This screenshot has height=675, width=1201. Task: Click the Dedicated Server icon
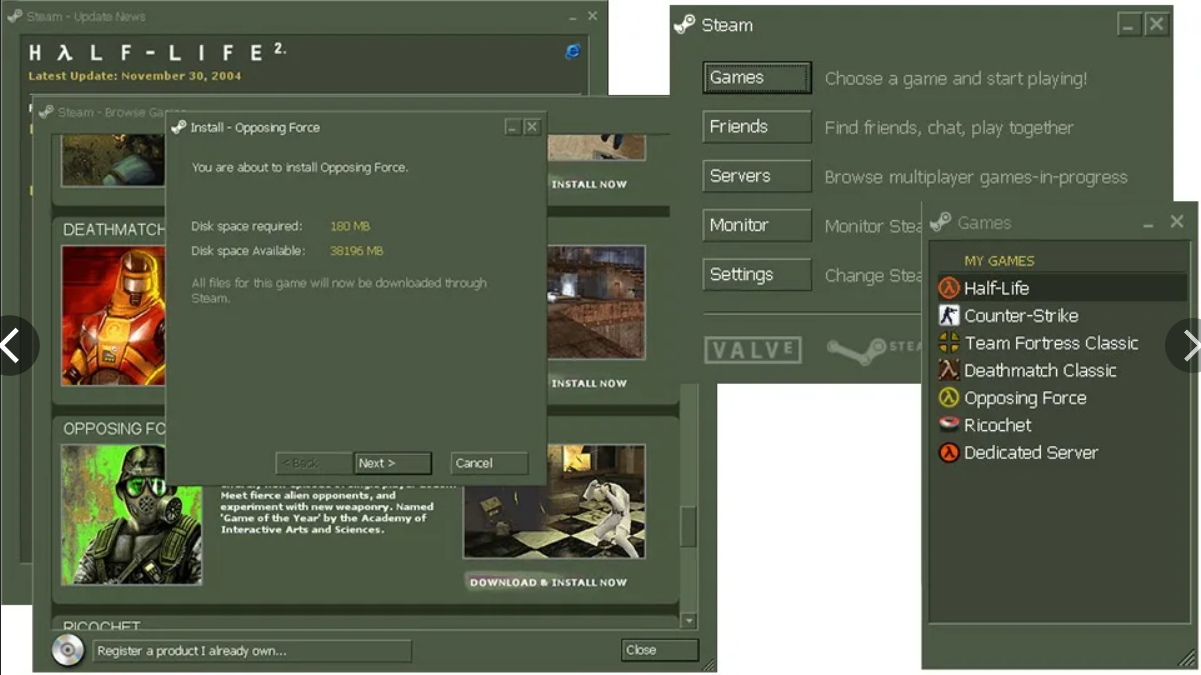tap(948, 453)
